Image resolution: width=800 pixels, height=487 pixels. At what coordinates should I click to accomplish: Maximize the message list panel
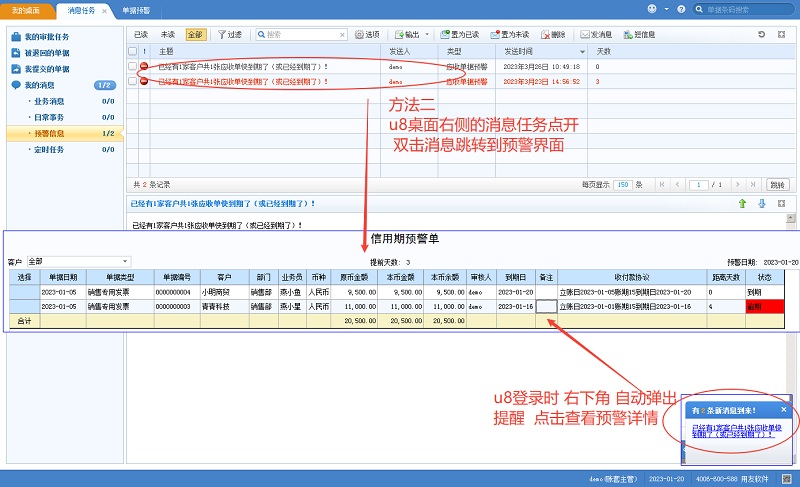(781, 34)
